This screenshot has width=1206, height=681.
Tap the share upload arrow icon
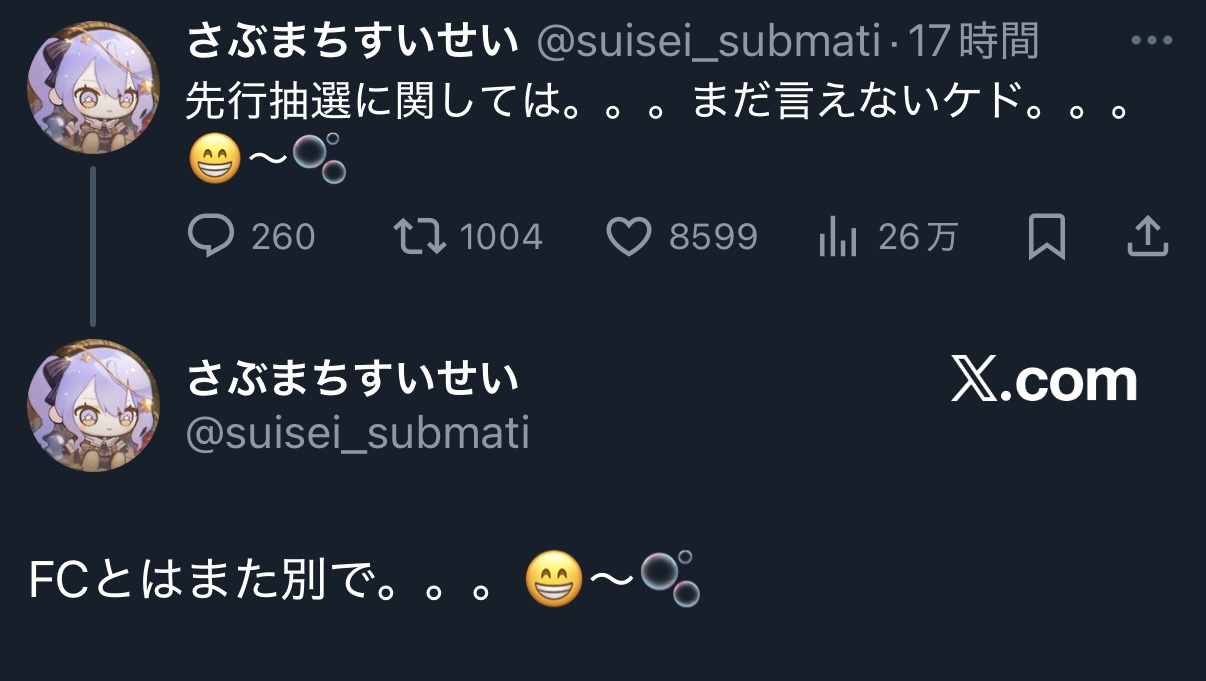(1148, 237)
